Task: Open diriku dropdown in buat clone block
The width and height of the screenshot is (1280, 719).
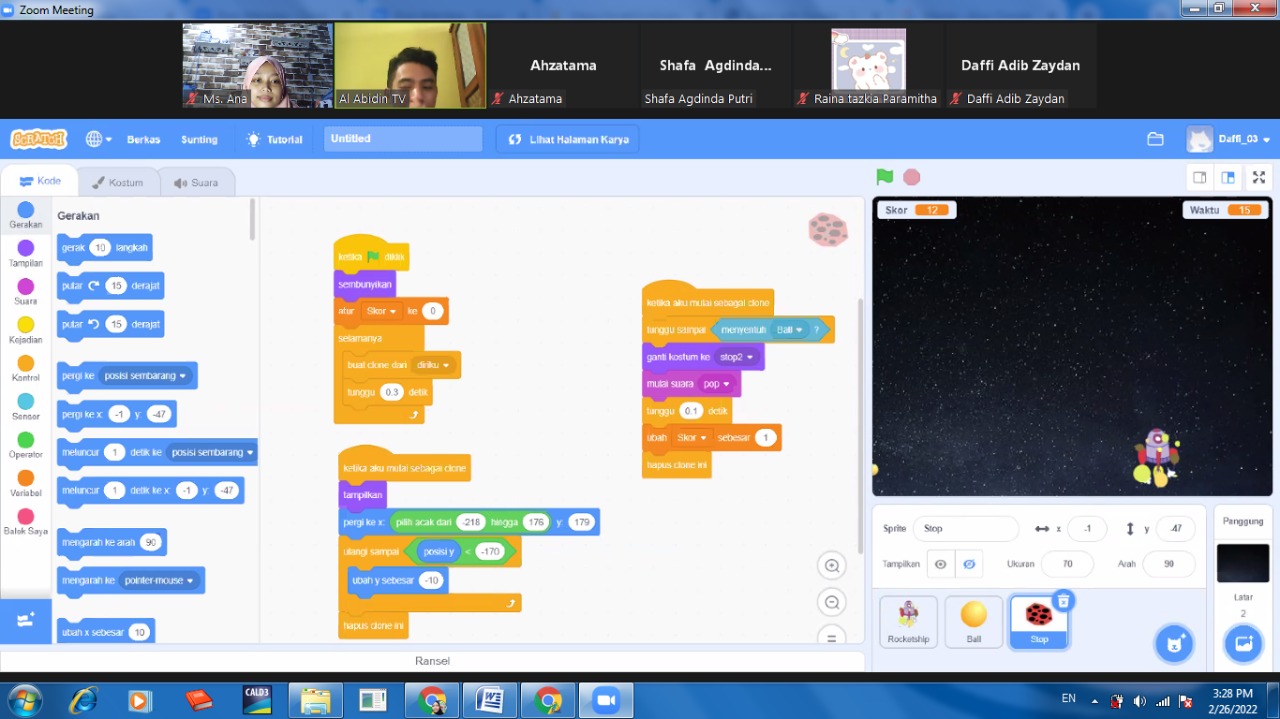Action: [x=434, y=365]
